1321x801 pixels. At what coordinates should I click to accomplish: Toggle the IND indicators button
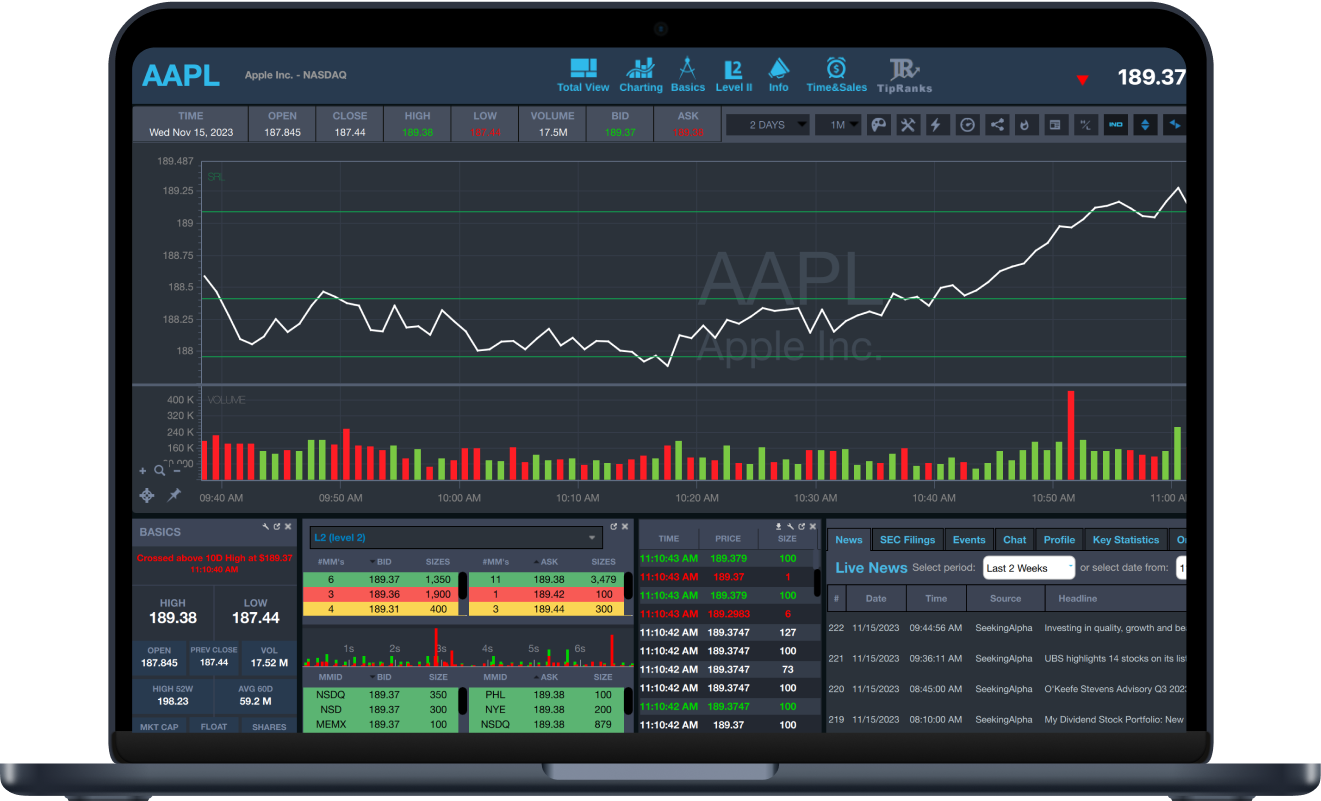tap(1115, 125)
